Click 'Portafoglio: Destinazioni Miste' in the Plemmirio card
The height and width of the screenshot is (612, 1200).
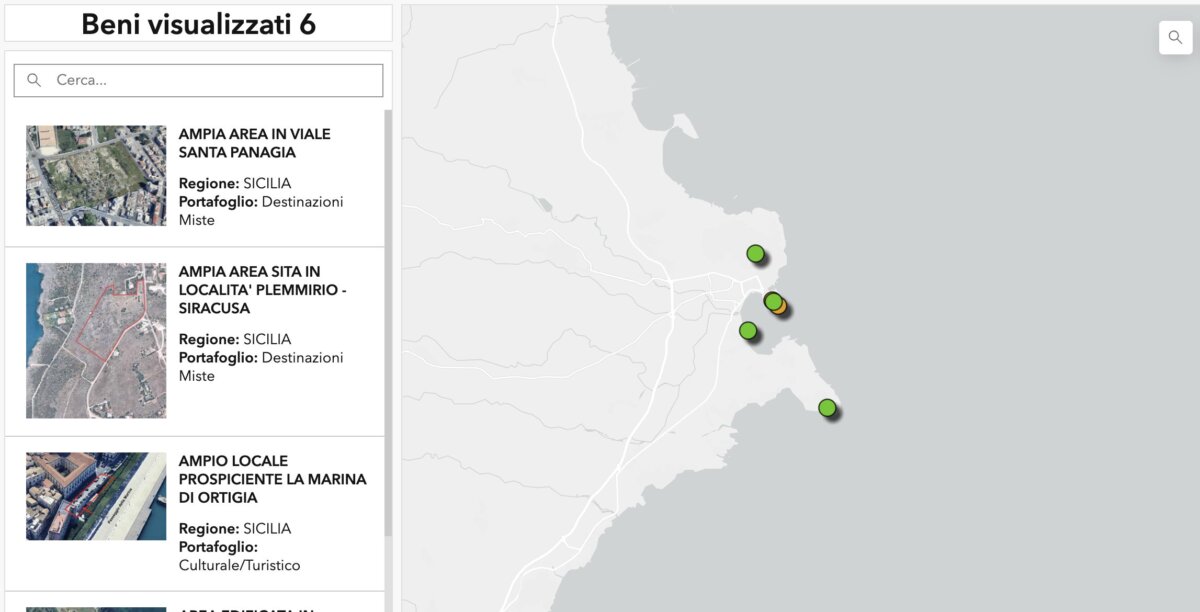click(x=261, y=367)
